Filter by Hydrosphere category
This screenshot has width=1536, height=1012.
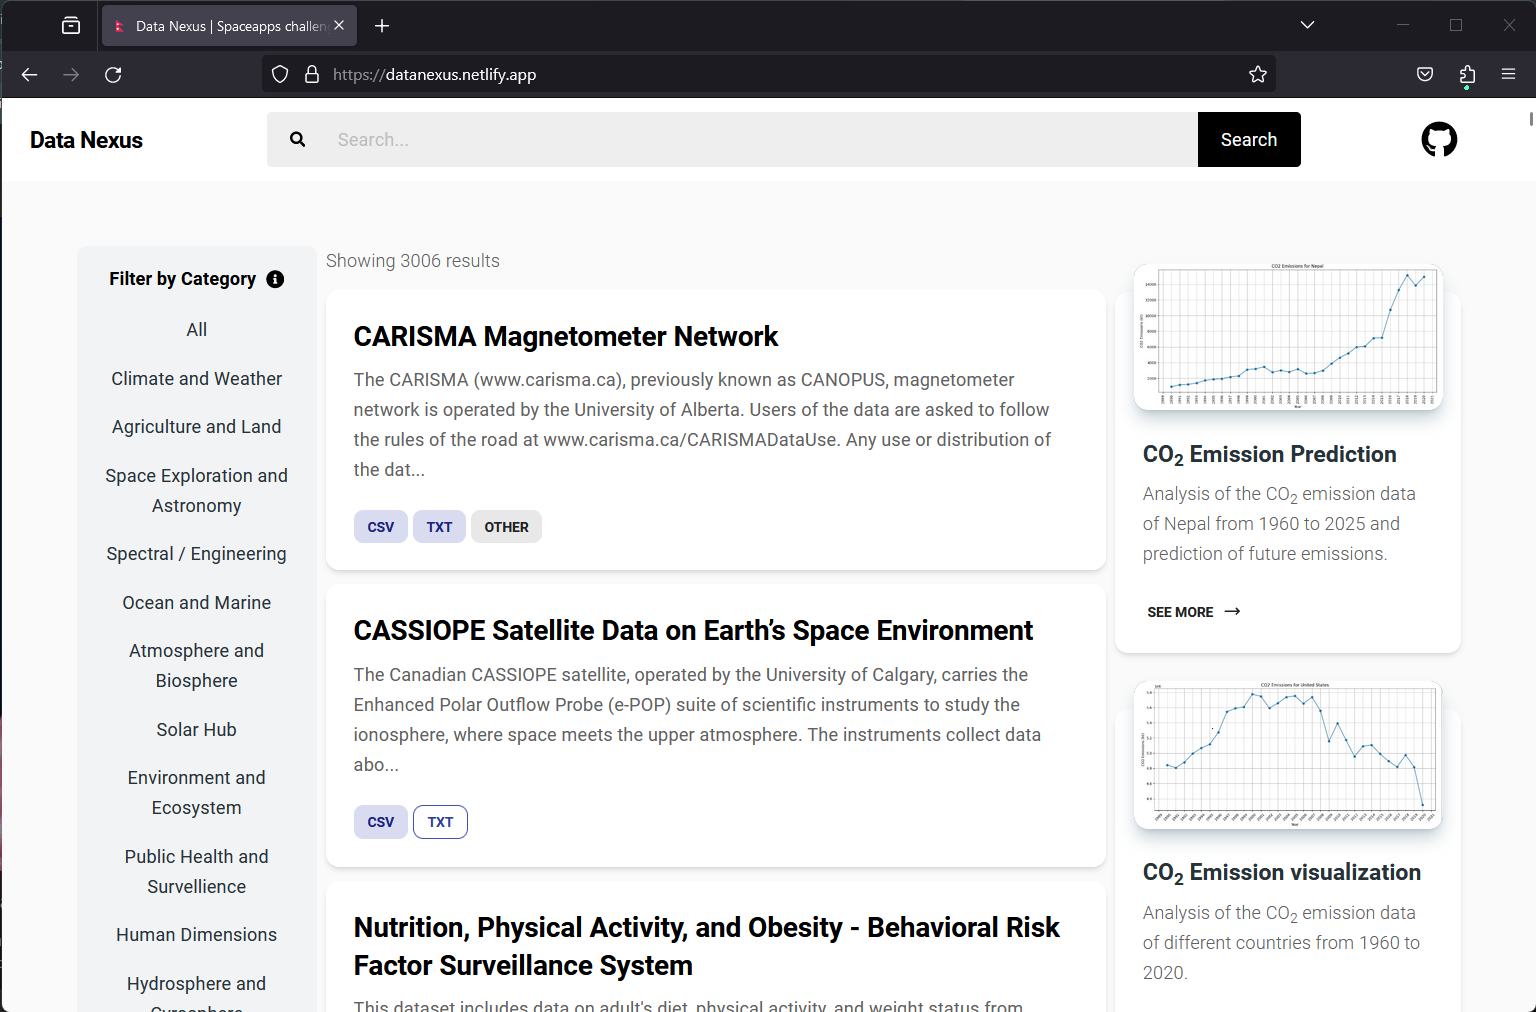pyautogui.click(x=197, y=992)
